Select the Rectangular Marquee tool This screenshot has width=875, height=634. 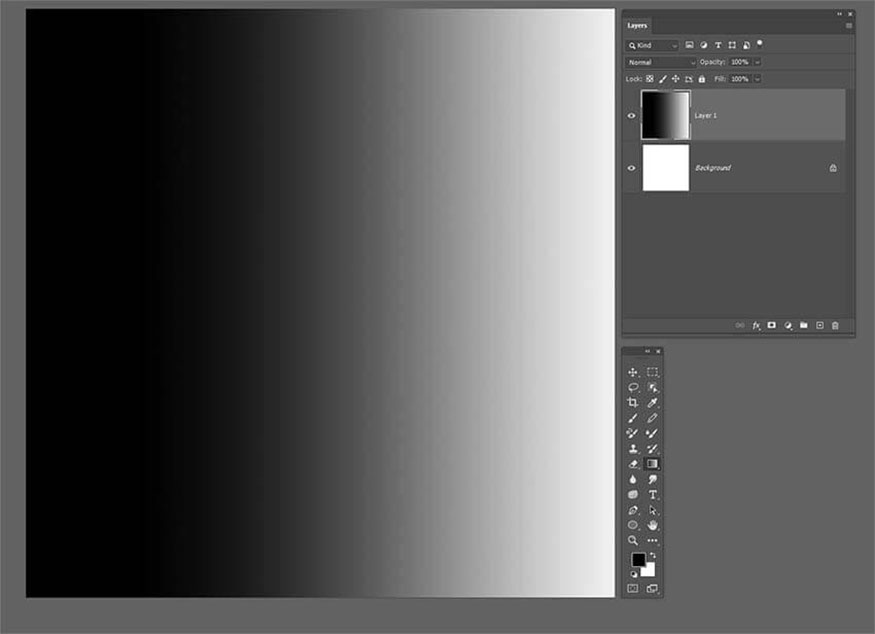coord(652,372)
